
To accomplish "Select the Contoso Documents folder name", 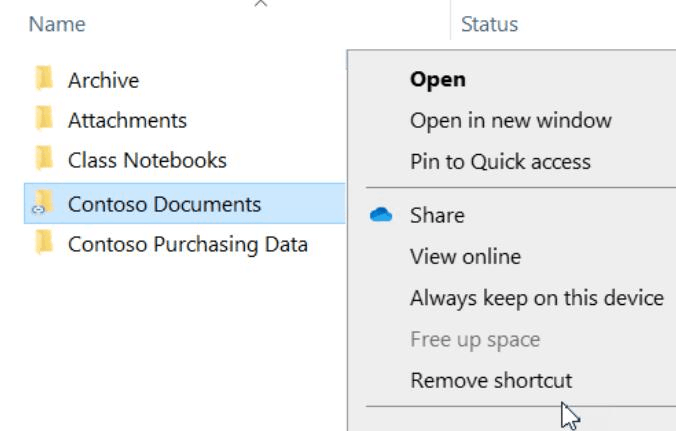I will coord(164,204).
